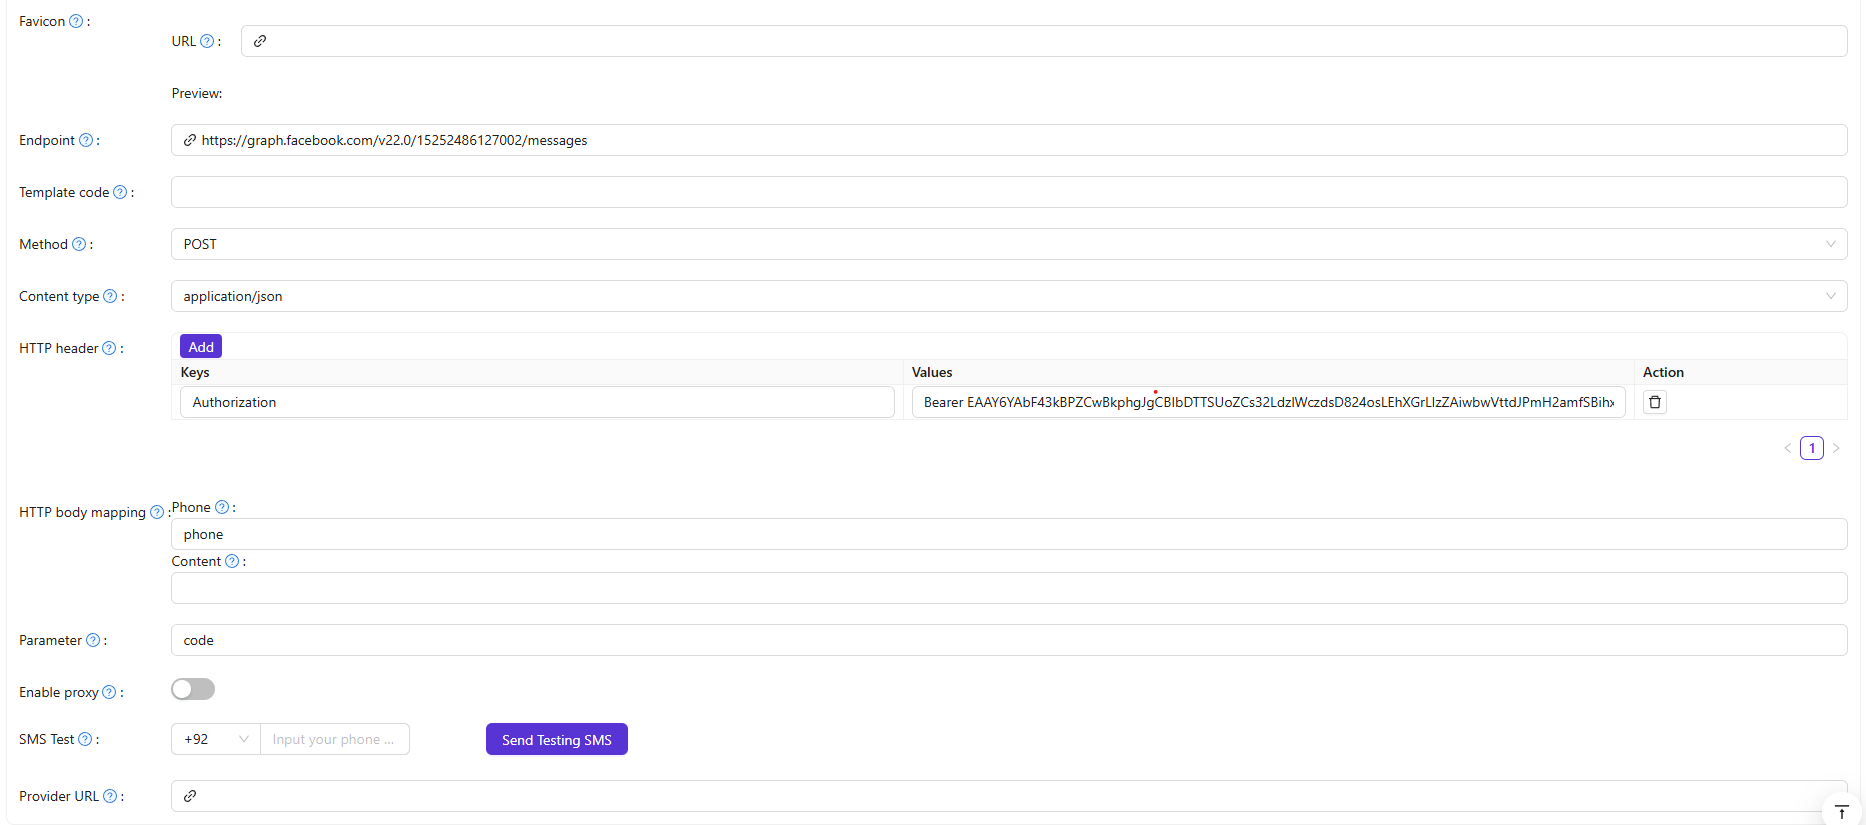Click the Parameter field containing code
1866x825 pixels.
[x=1009, y=640]
